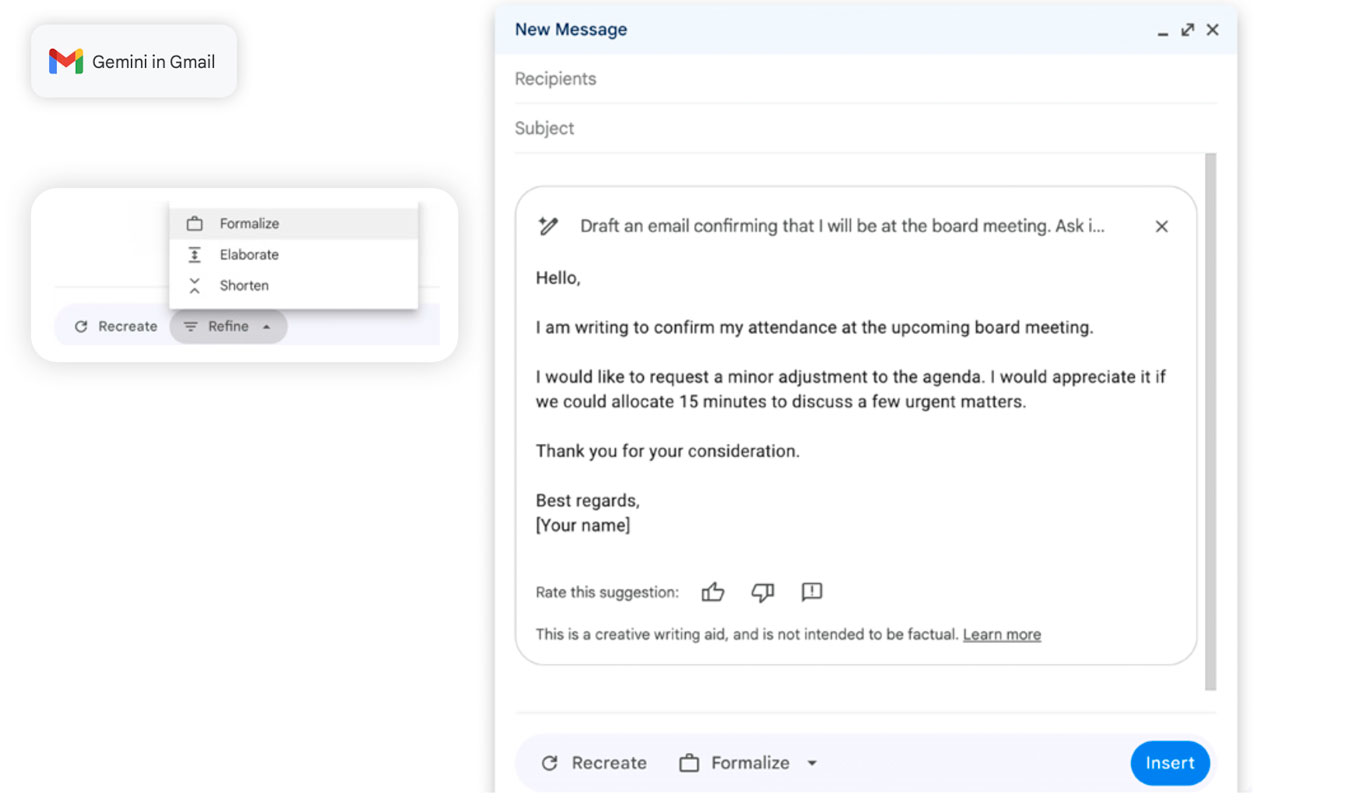
Task: Click the Gemini in Gmail label
Action: coord(153,62)
